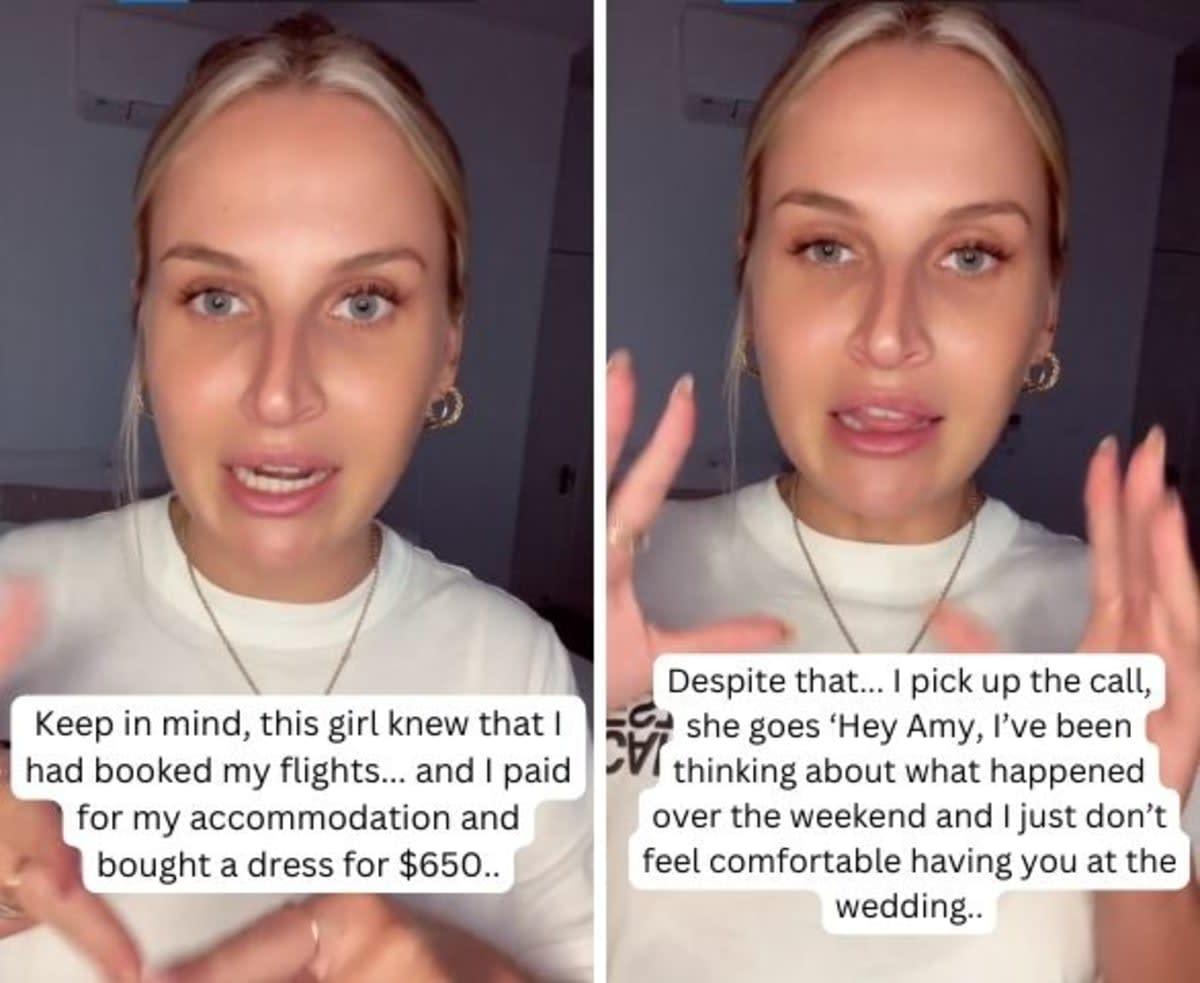This screenshot has width=1200, height=983.
Task: Click the right video frame
Action: 903,491
